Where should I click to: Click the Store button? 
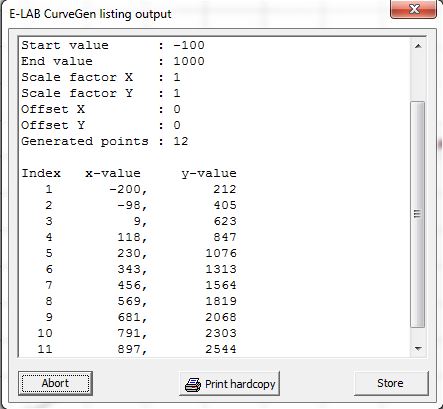391,383
